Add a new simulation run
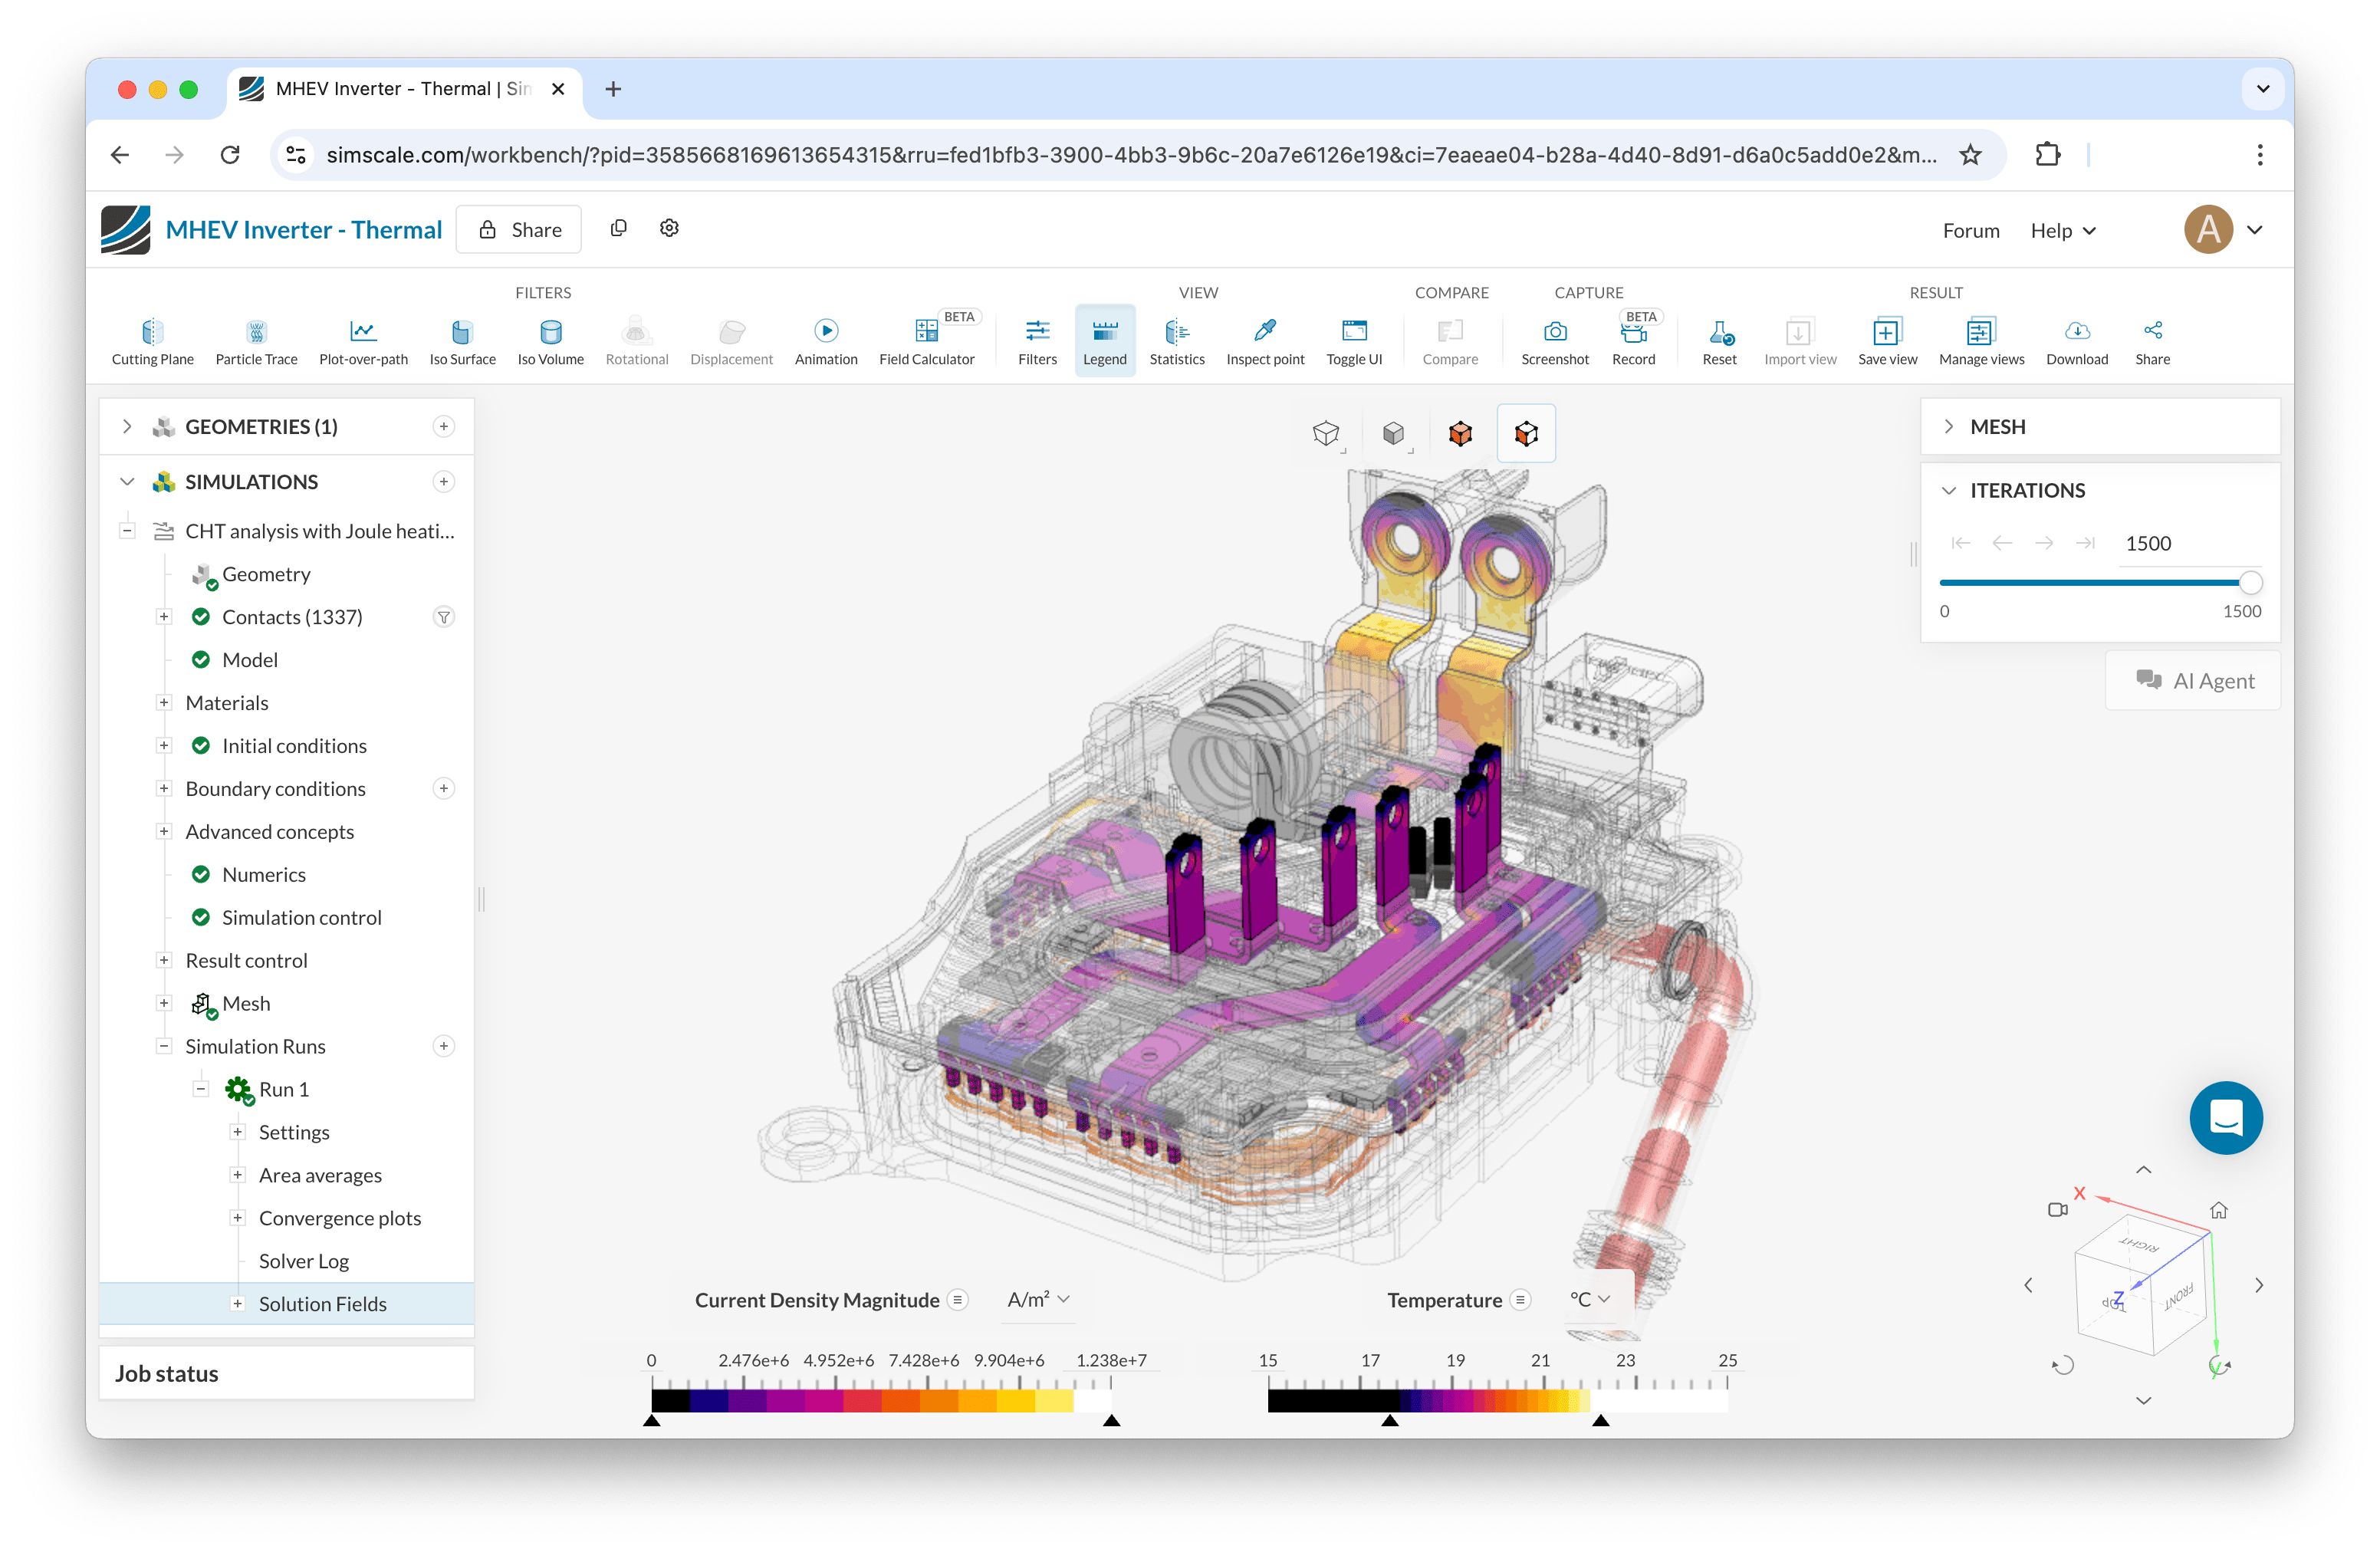This screenshot has width=2380, height=1552. pyautogui.click(x=444, y=1046)
